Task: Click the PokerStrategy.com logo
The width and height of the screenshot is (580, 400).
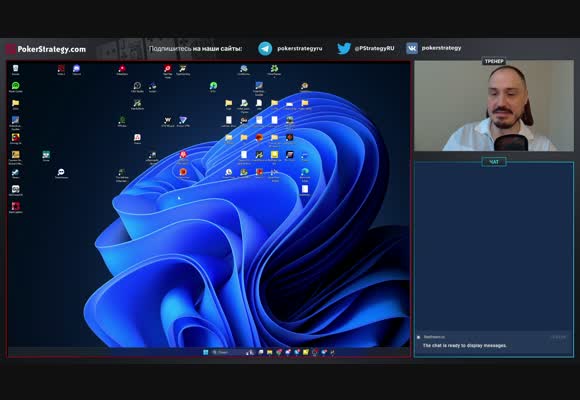Action: click(x=46, y=49)
